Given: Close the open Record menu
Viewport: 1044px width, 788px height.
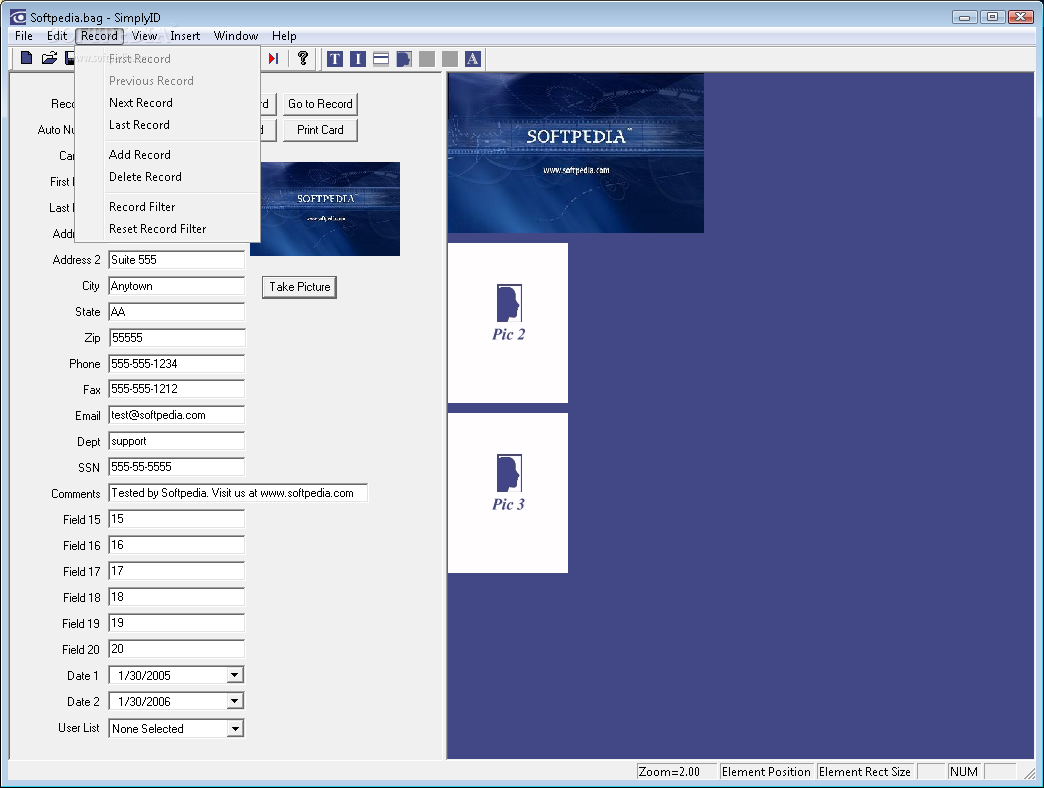Looking at the screenshot, I should 99,36.
